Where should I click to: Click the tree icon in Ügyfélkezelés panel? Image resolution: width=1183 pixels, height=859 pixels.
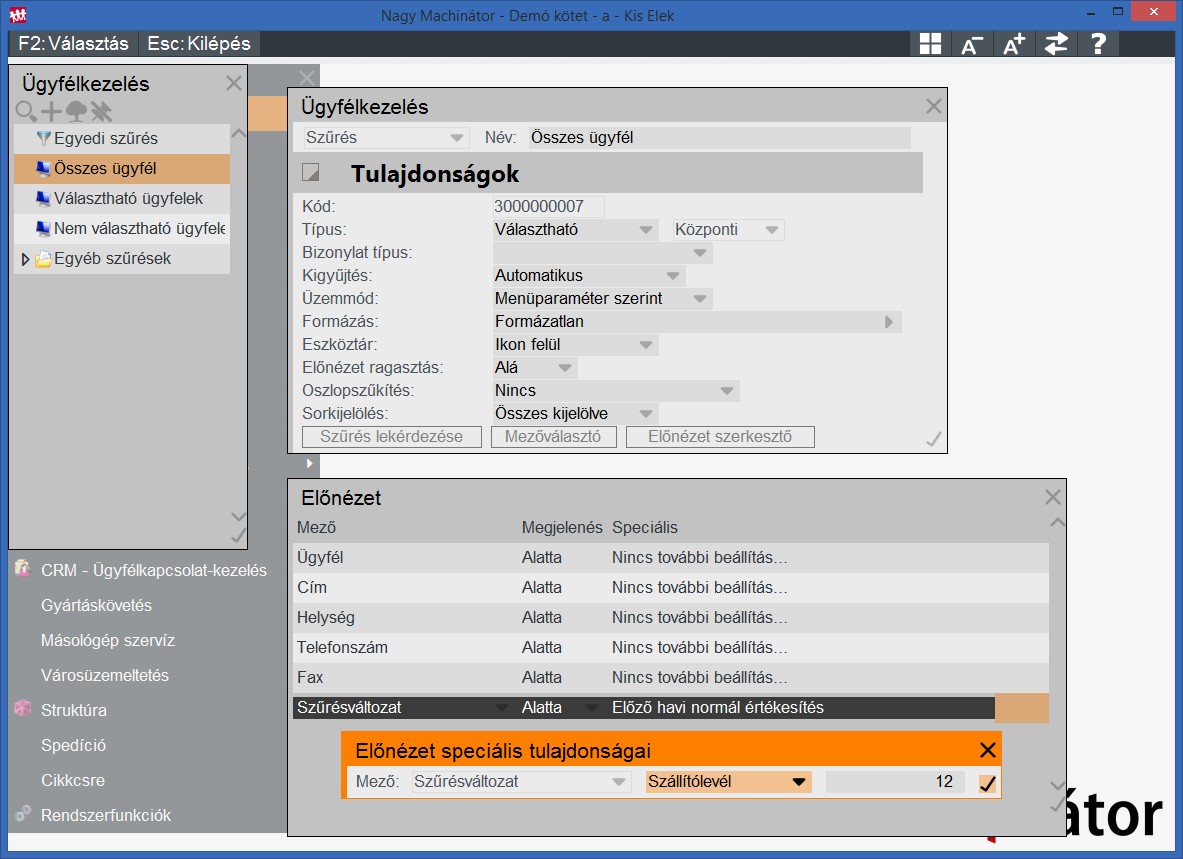pyautogui.click(x=76, y=111)
